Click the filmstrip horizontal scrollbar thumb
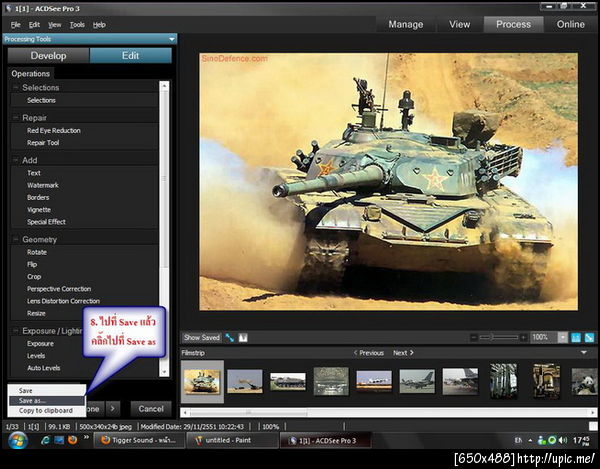Image resolution: width=600 pixels, height=469 pixels. tap(248, 413)
